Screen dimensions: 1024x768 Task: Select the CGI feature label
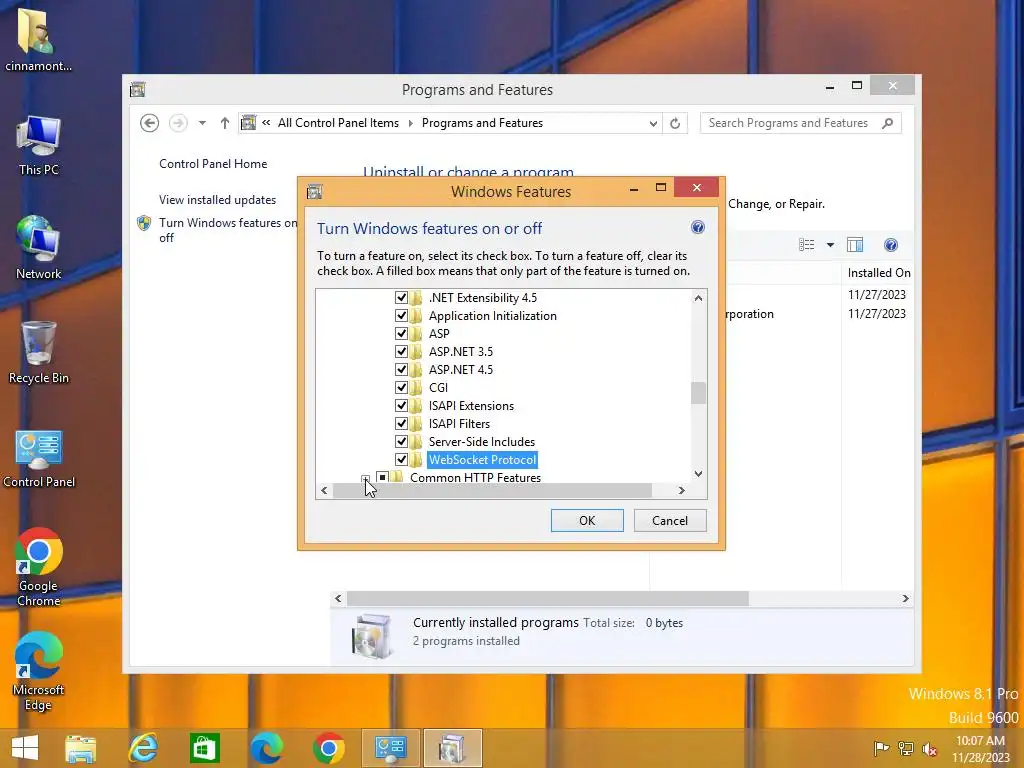(x=438, y=387)
